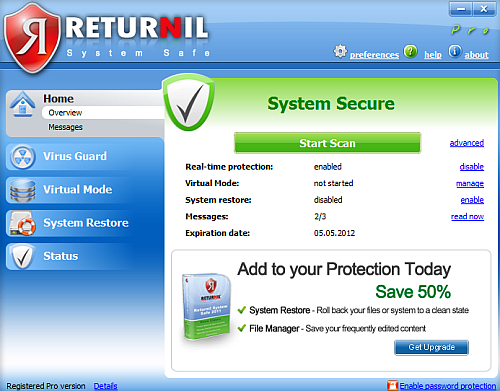
Task: Click the Virtual Mode not started status
Action: 333,183
